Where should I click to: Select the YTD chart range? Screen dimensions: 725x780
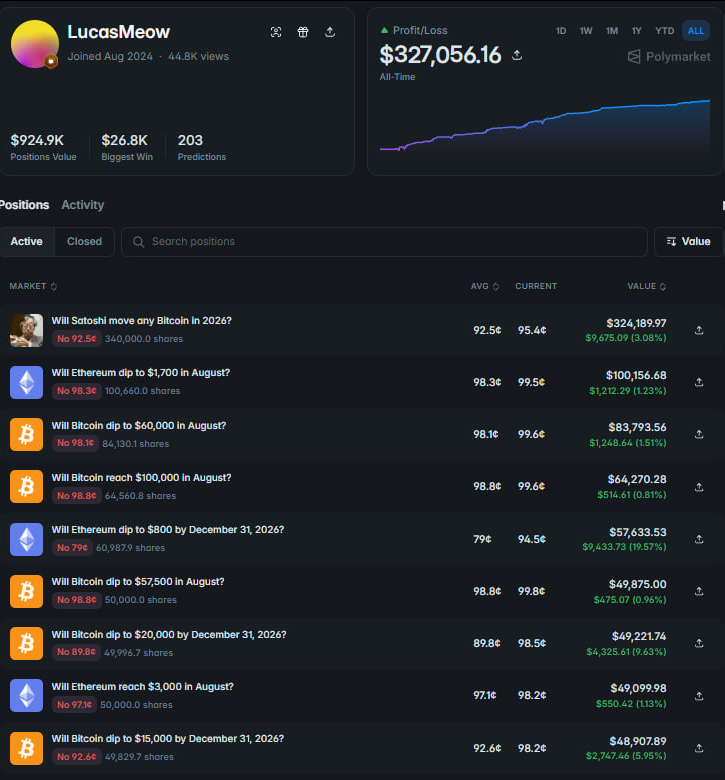tap(664, 31)
